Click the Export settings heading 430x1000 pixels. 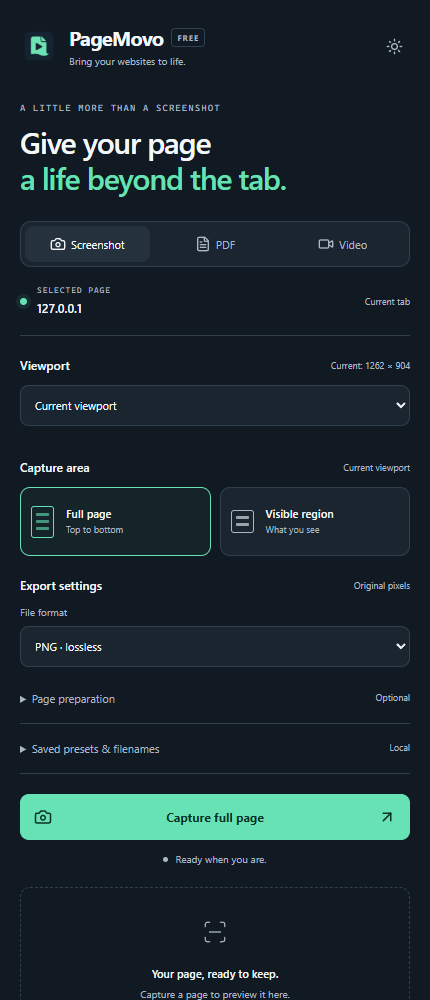pyautogui.click(x=61, y=585)
